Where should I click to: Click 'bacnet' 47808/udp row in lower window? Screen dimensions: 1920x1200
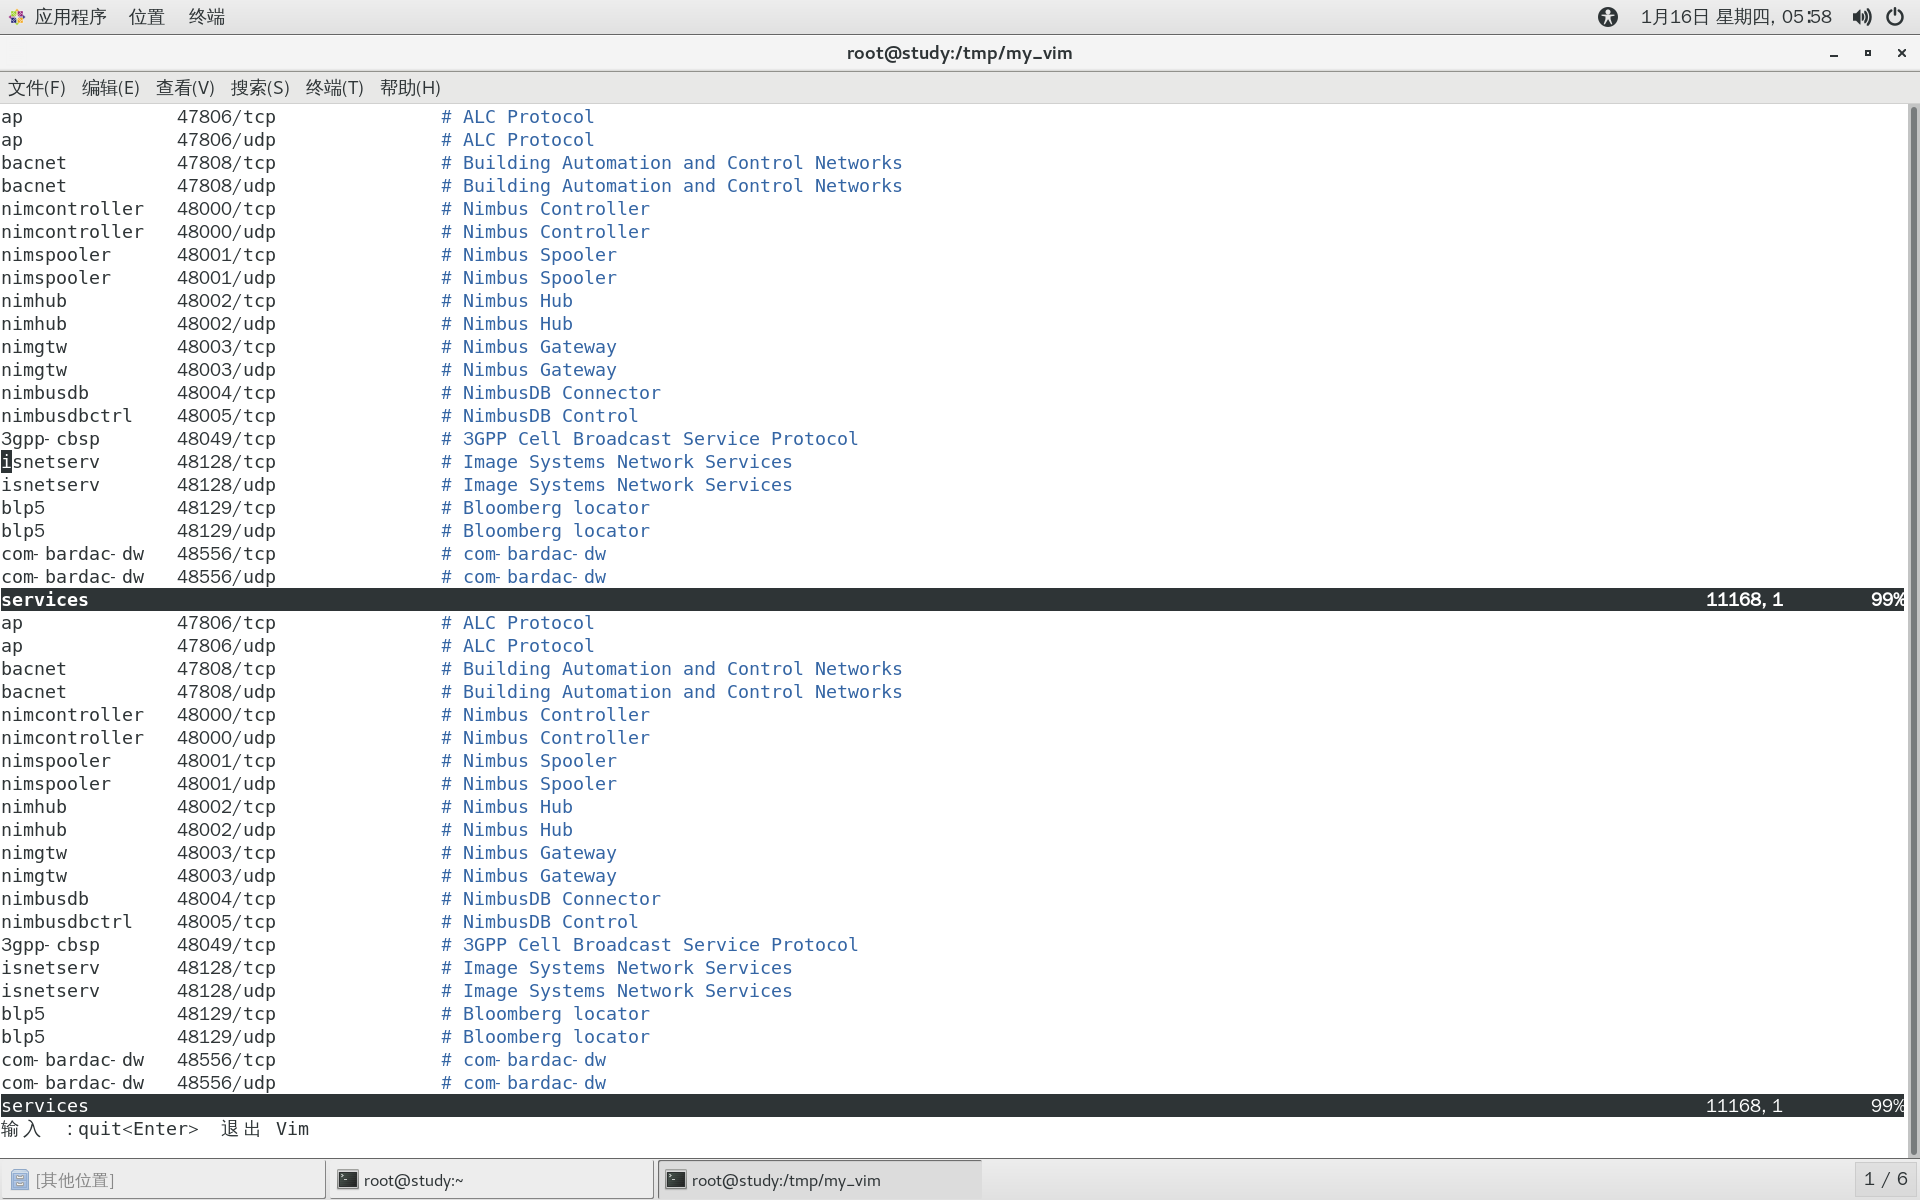[x=34, y=692]
